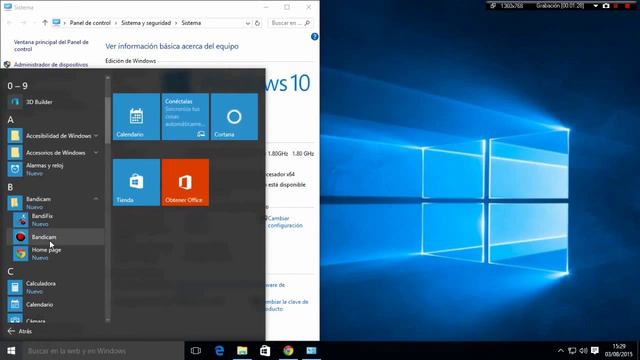Launch Microsoft Edge from the taskbar
The height and width of the screenshot is (360, 640).
[x=220, y=351]
